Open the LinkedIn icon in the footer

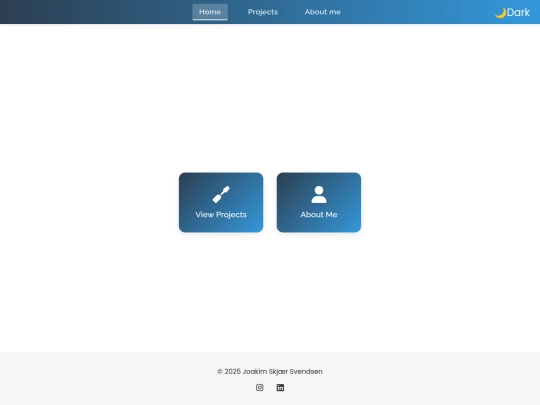pyautogui.click(x=280, y=387)
